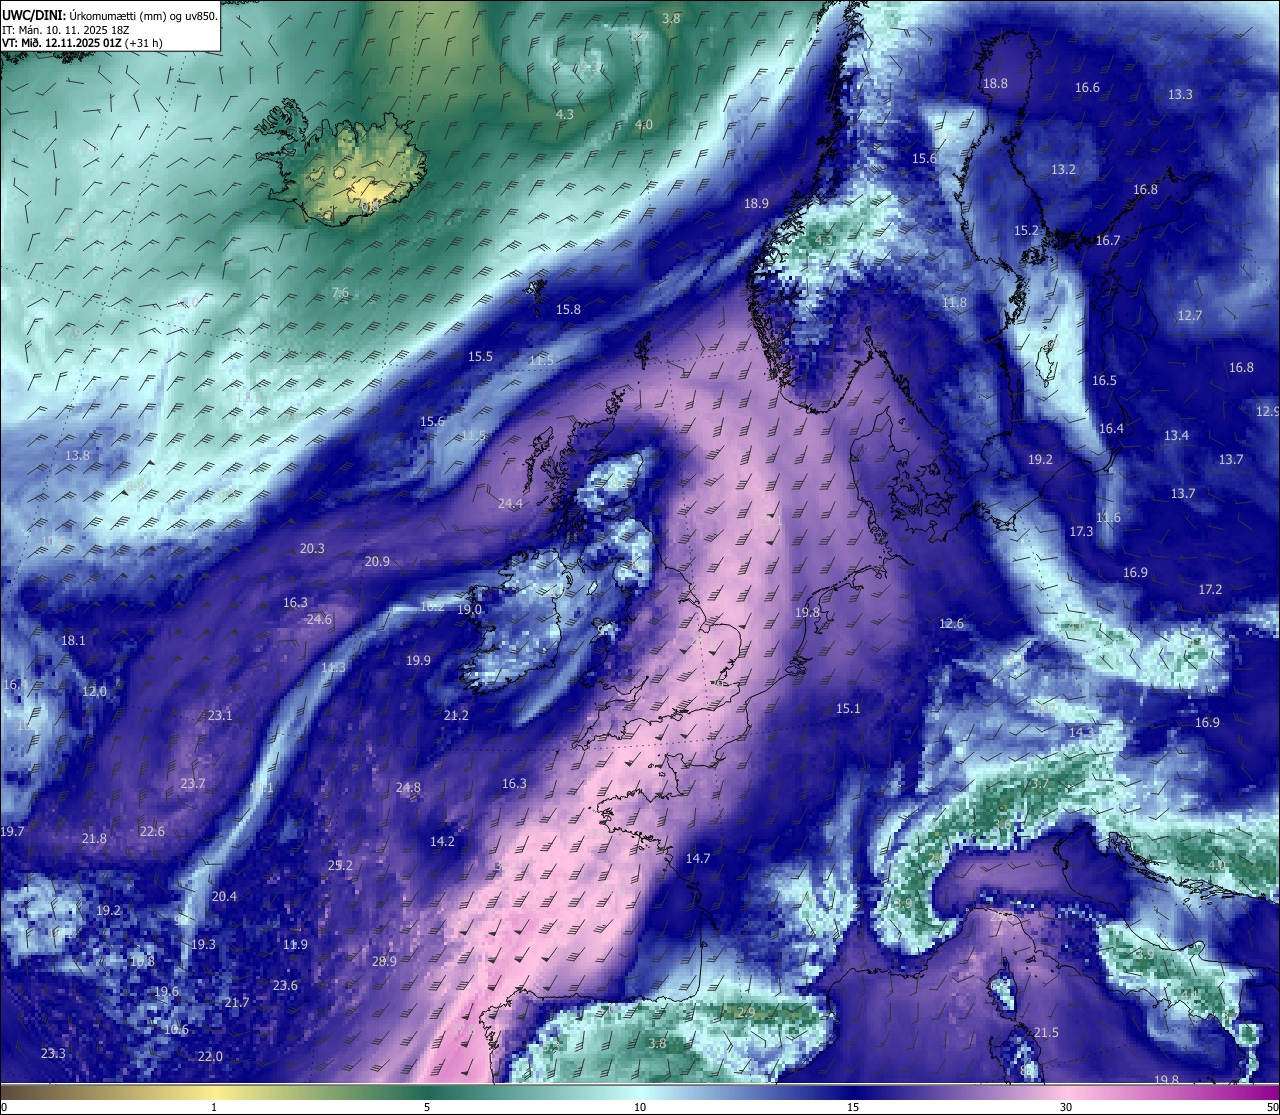Click the value label 16.6 in the top right
The height and width of the screenshot is (1115, 1280).
click(1087, 88)
